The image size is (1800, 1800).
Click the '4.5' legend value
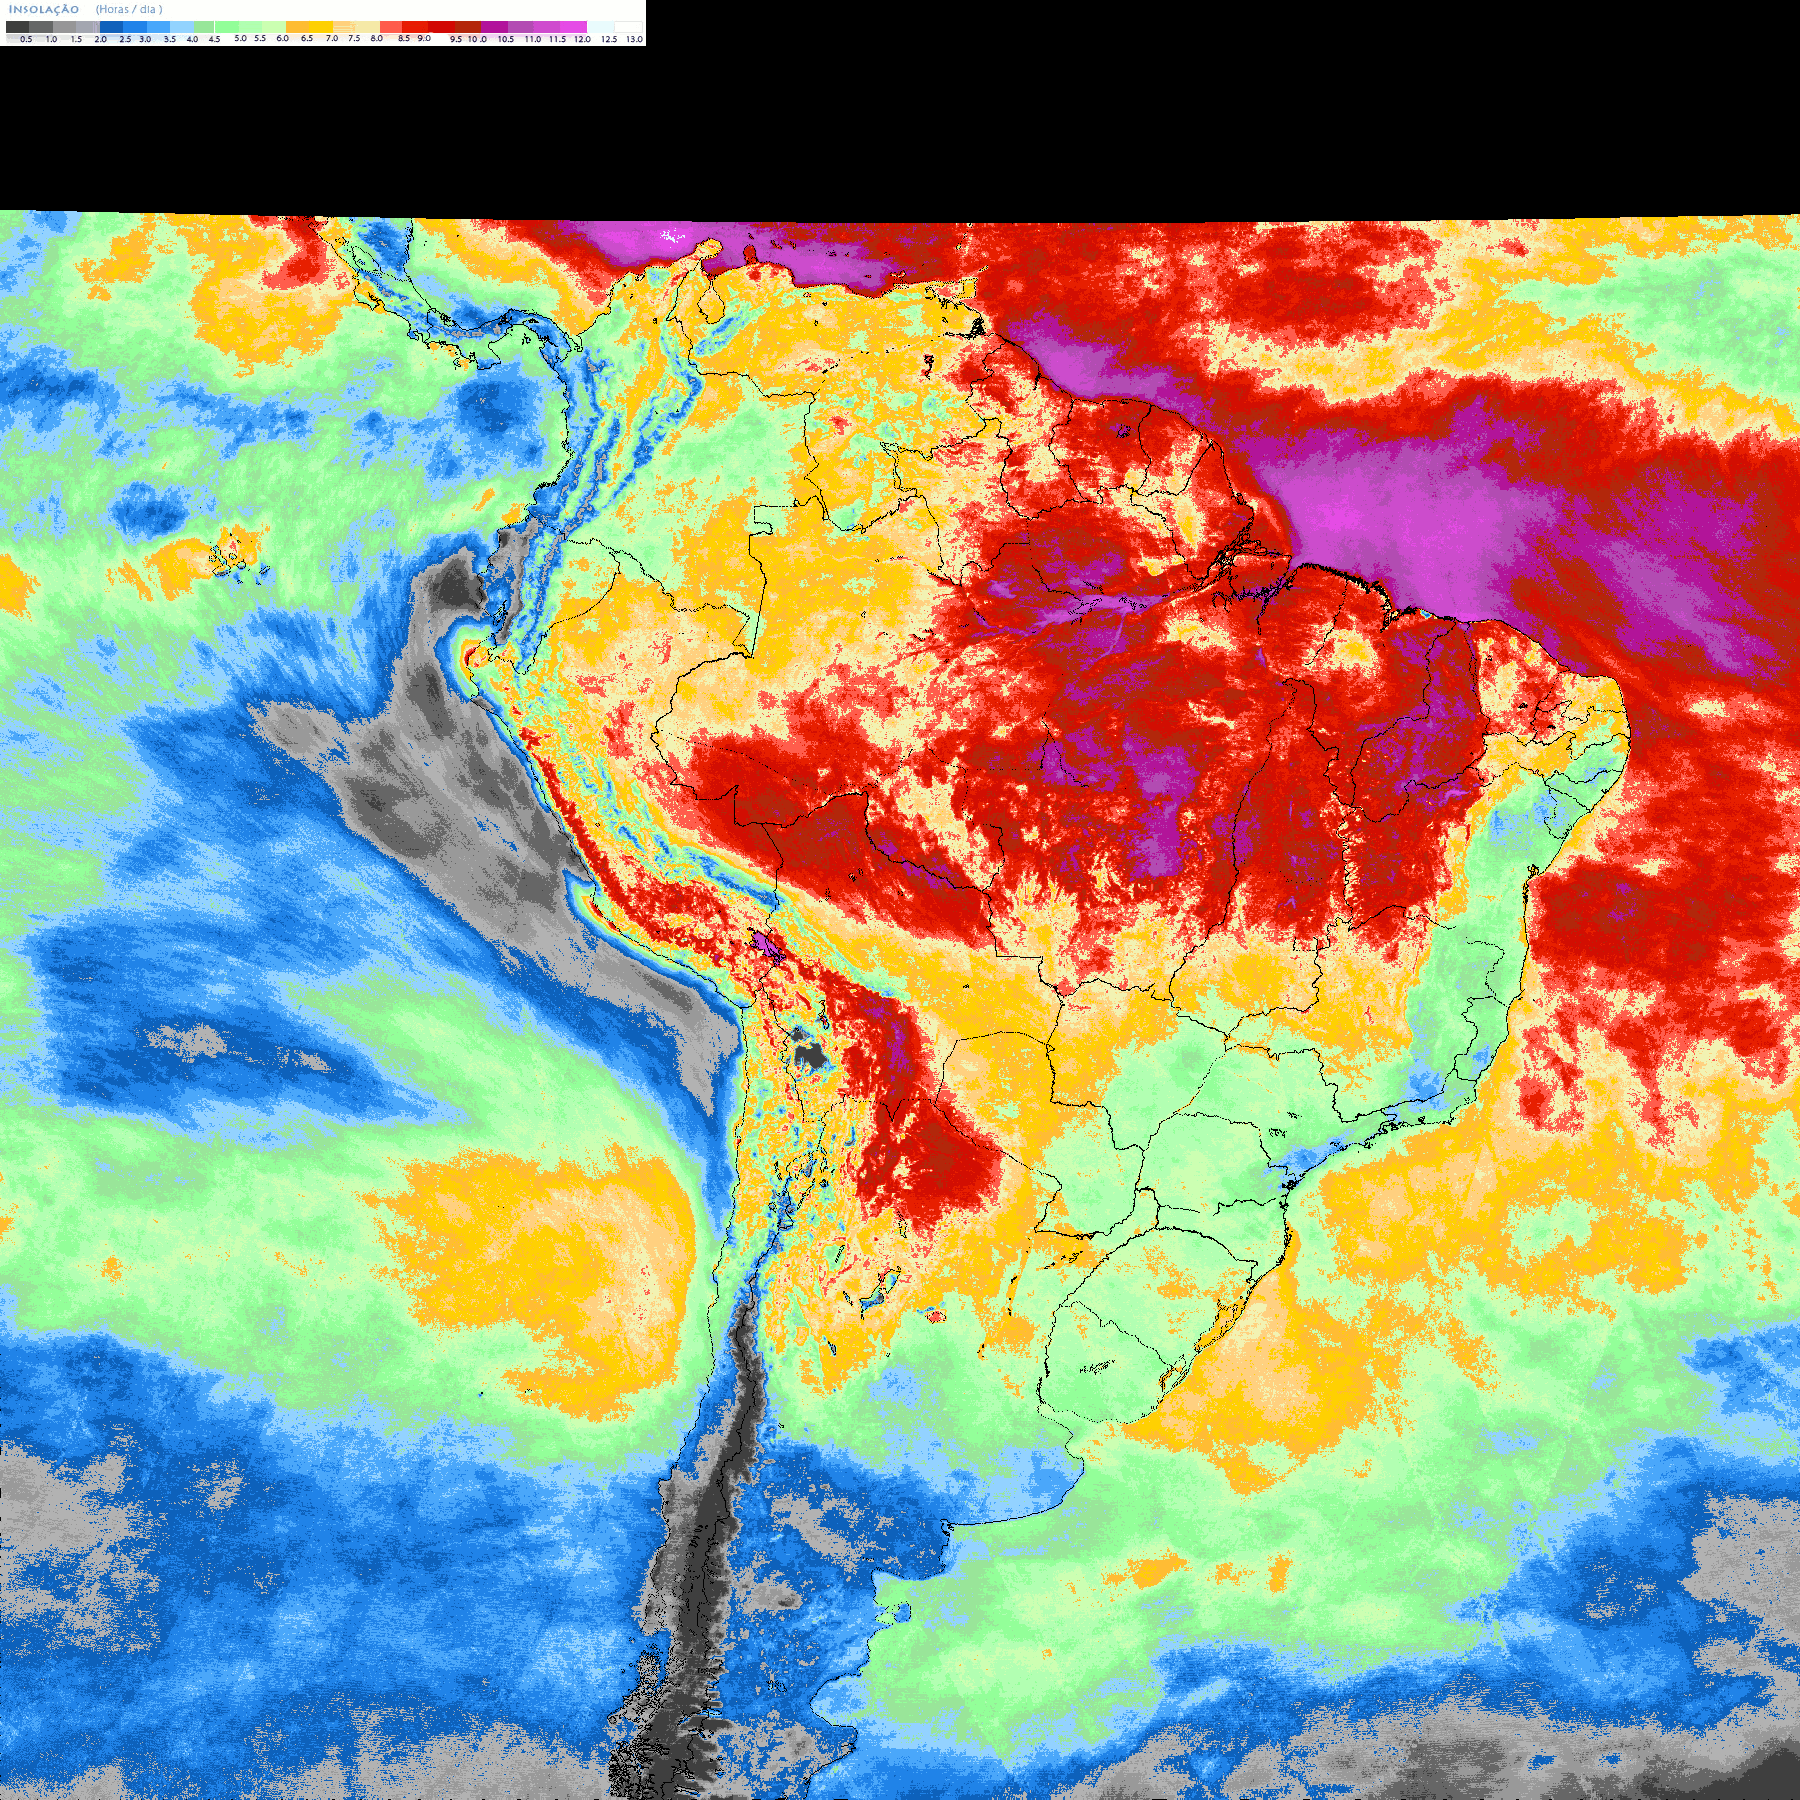(214, 39)
